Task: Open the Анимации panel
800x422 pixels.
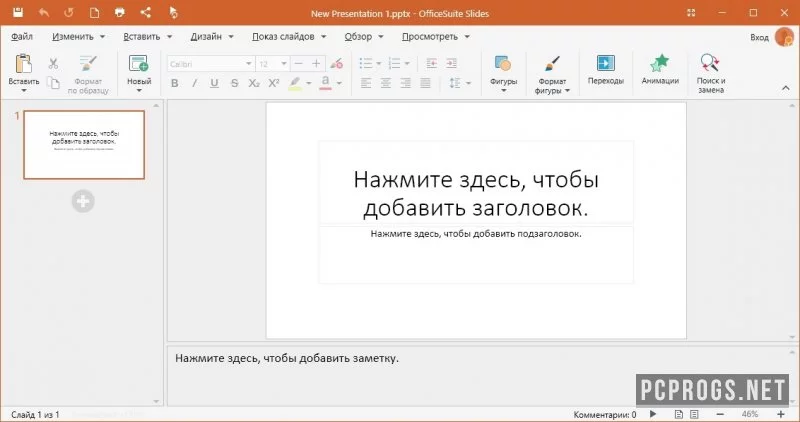Action: pos(660,69)
